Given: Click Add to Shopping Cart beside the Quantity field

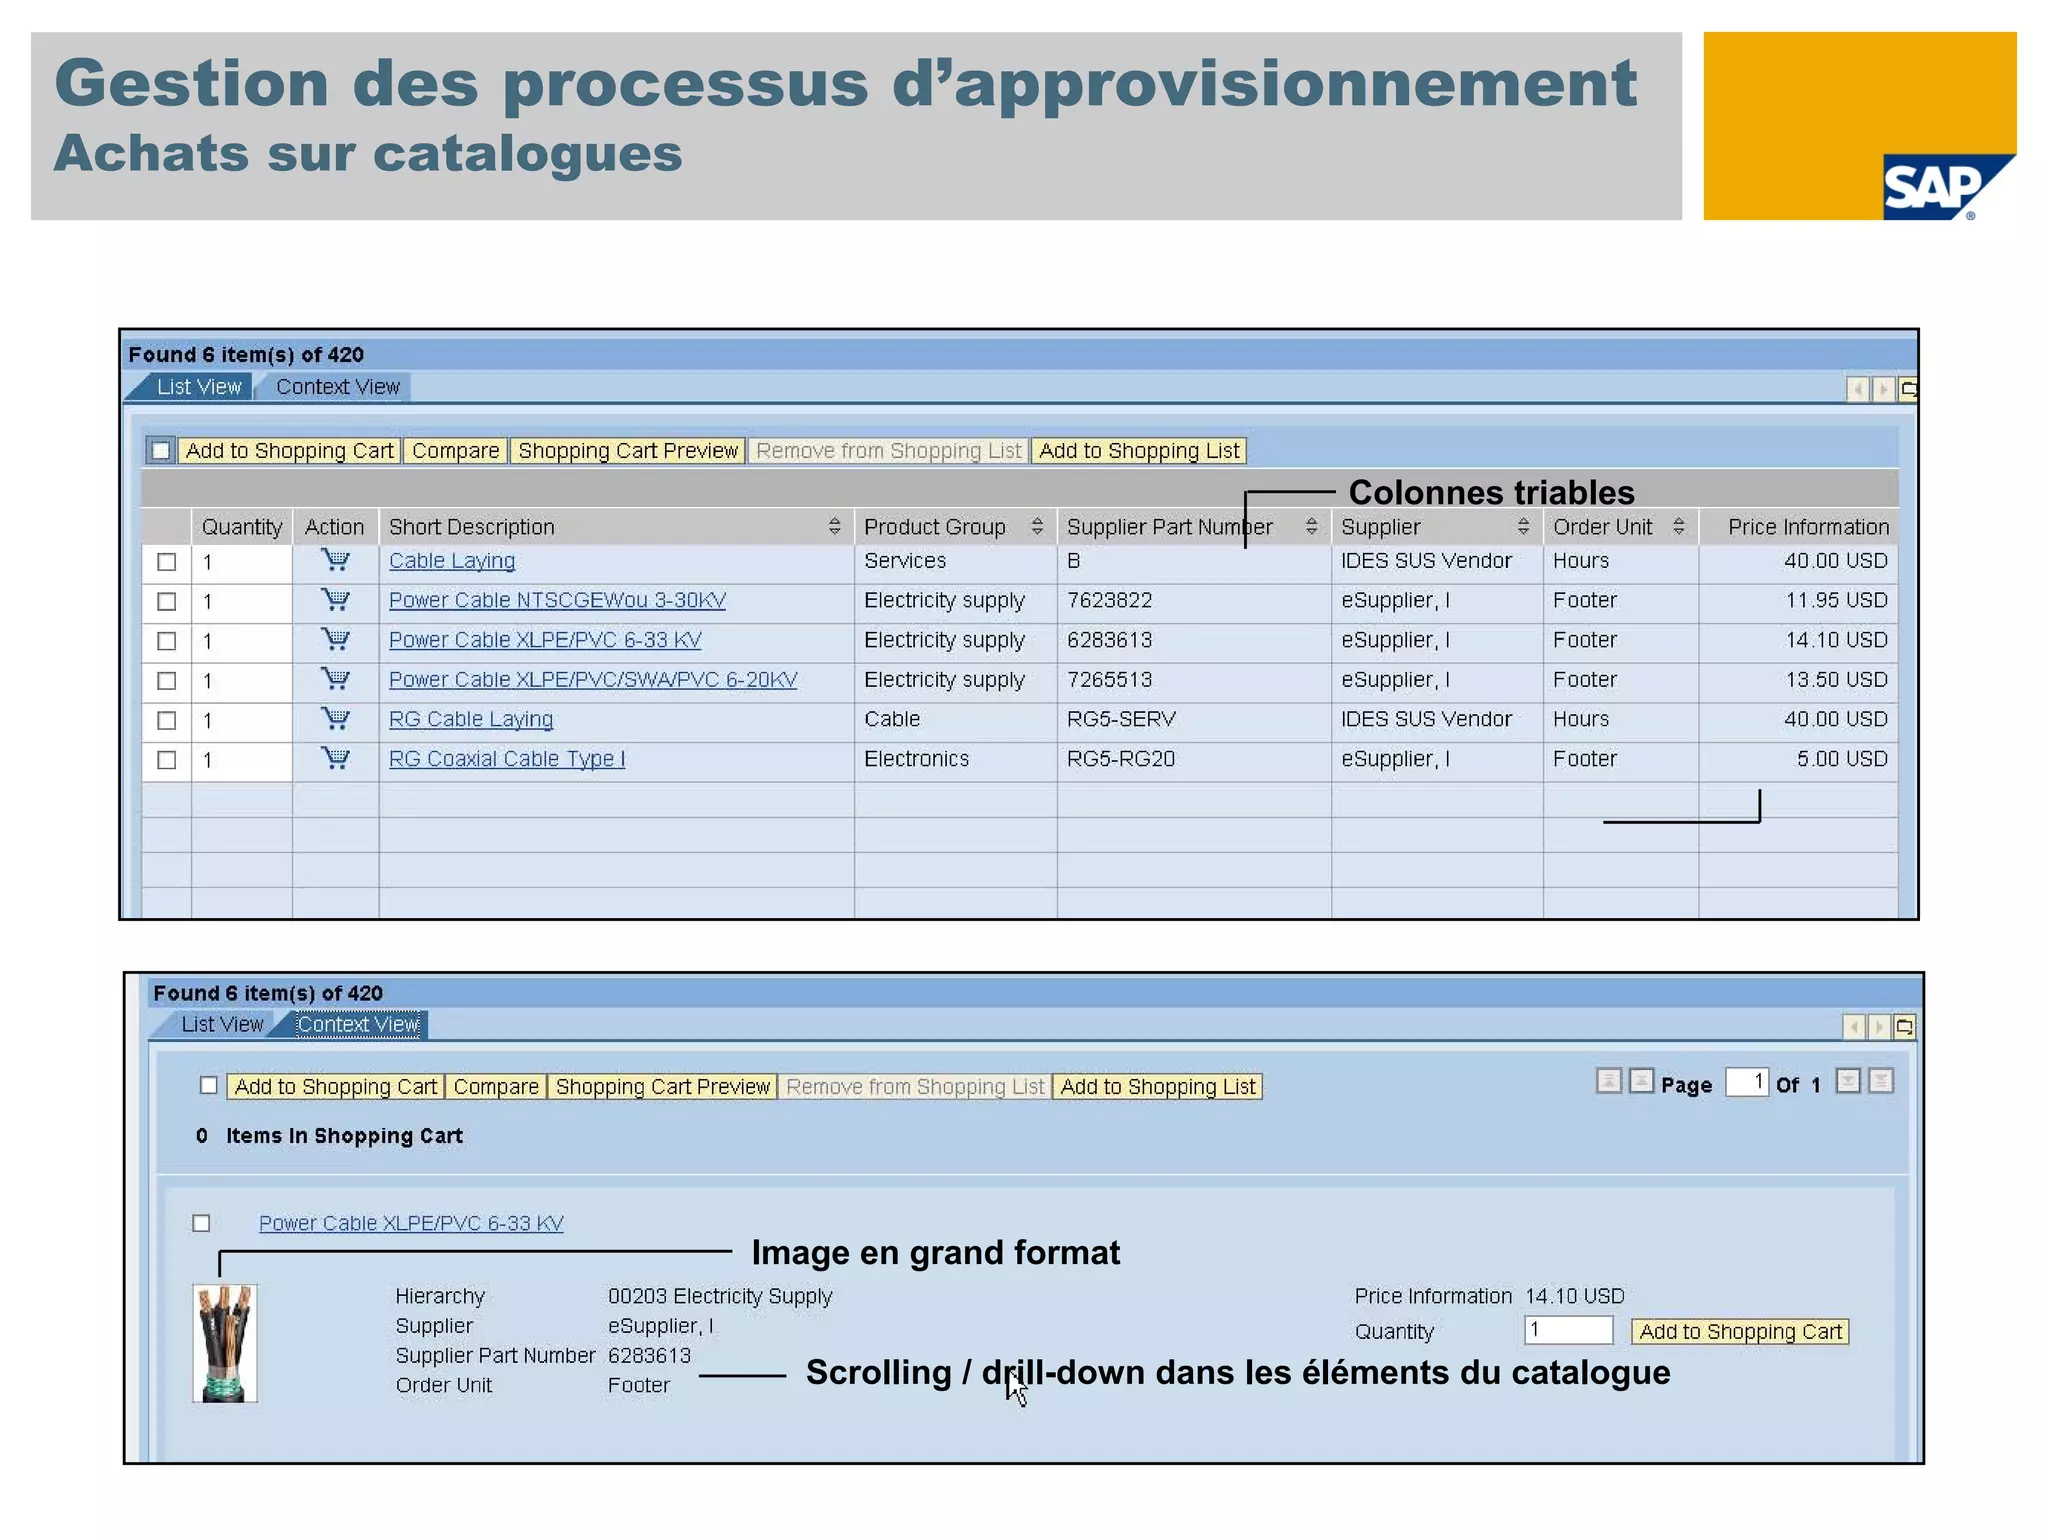Looking at the screenshot, I should (x=1740, y=1332).
